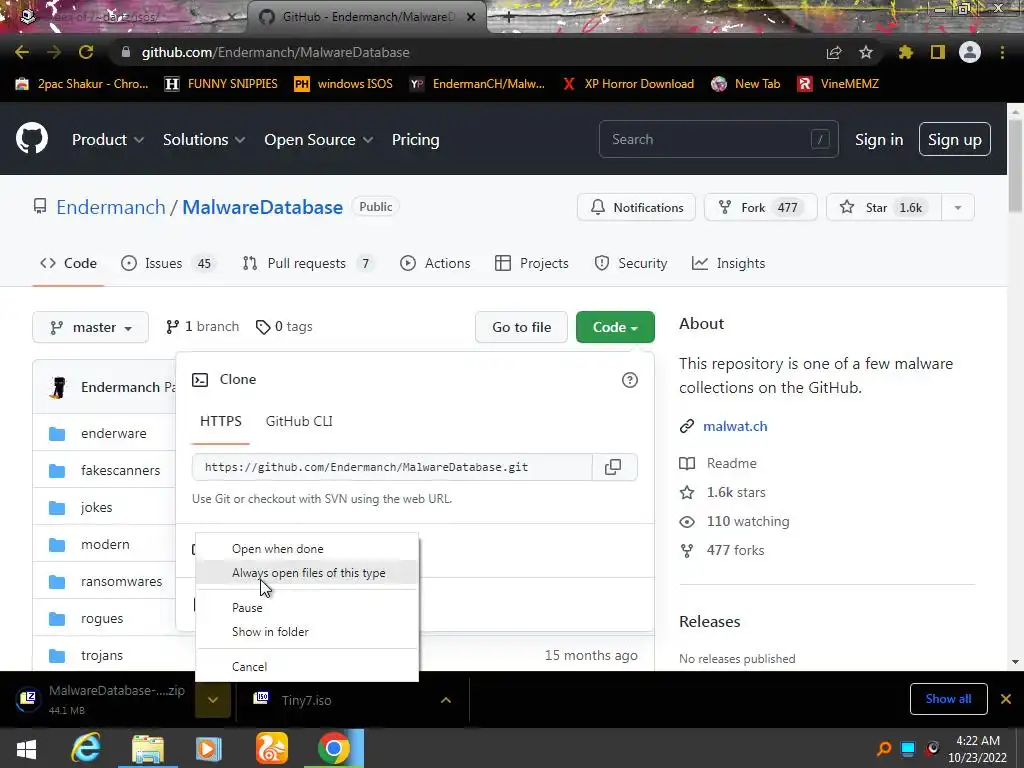Image resolution: width=1024 pixels, height=768 pixels.
Task: Focus the GitHub search field
Action: [x=718, y=139]
